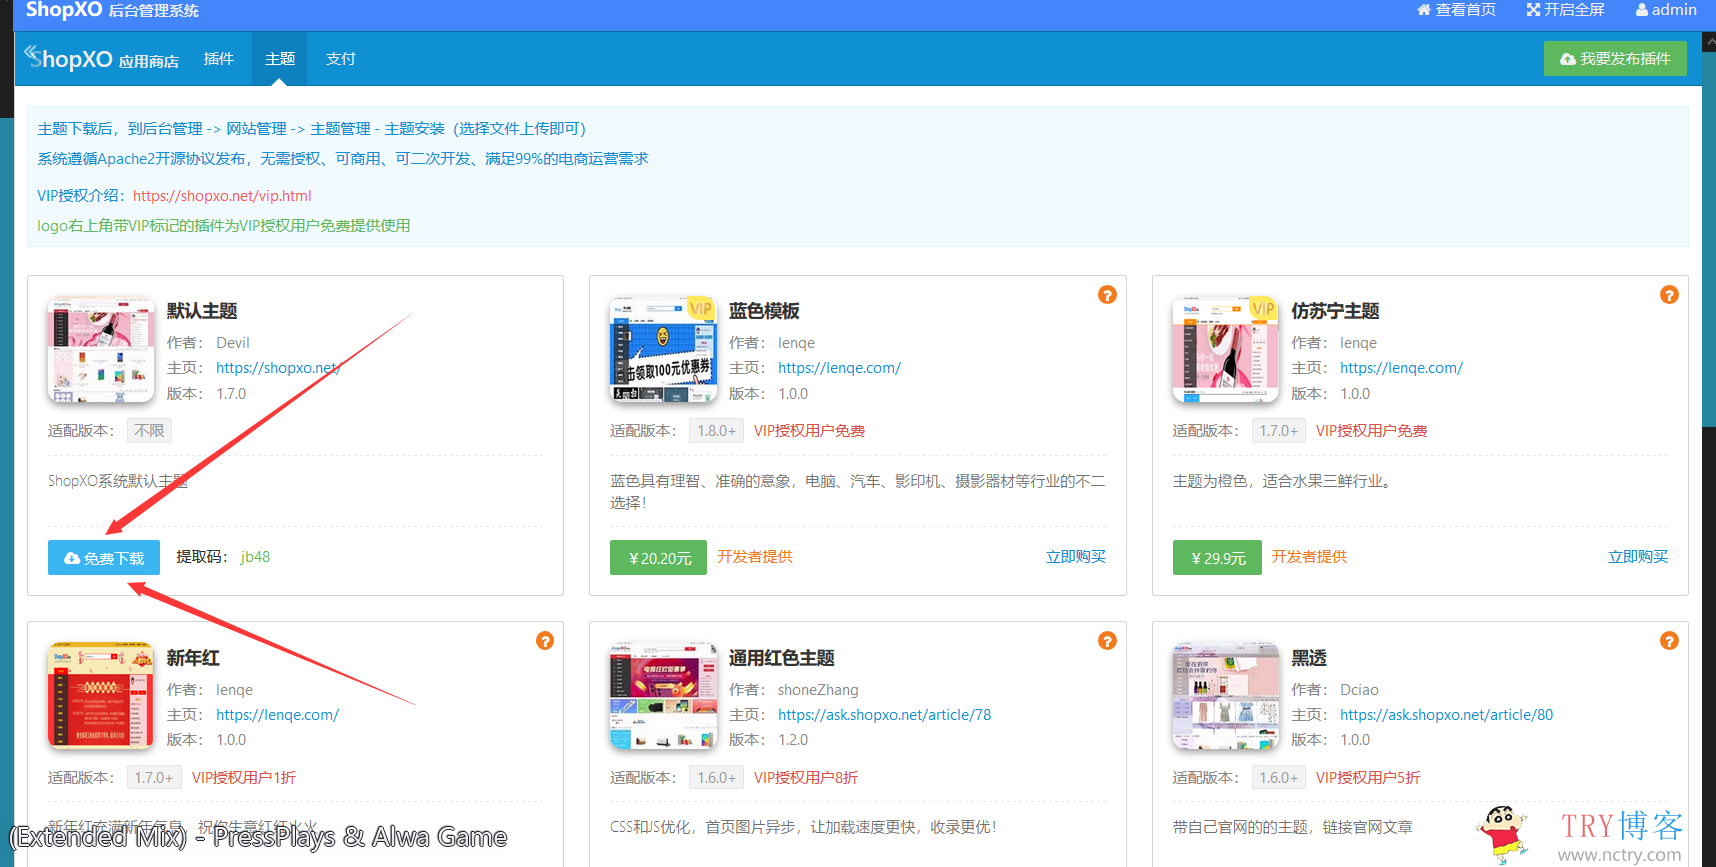Click help icon on 黑透 card
1716x867 pixels.
point(1669,641)
